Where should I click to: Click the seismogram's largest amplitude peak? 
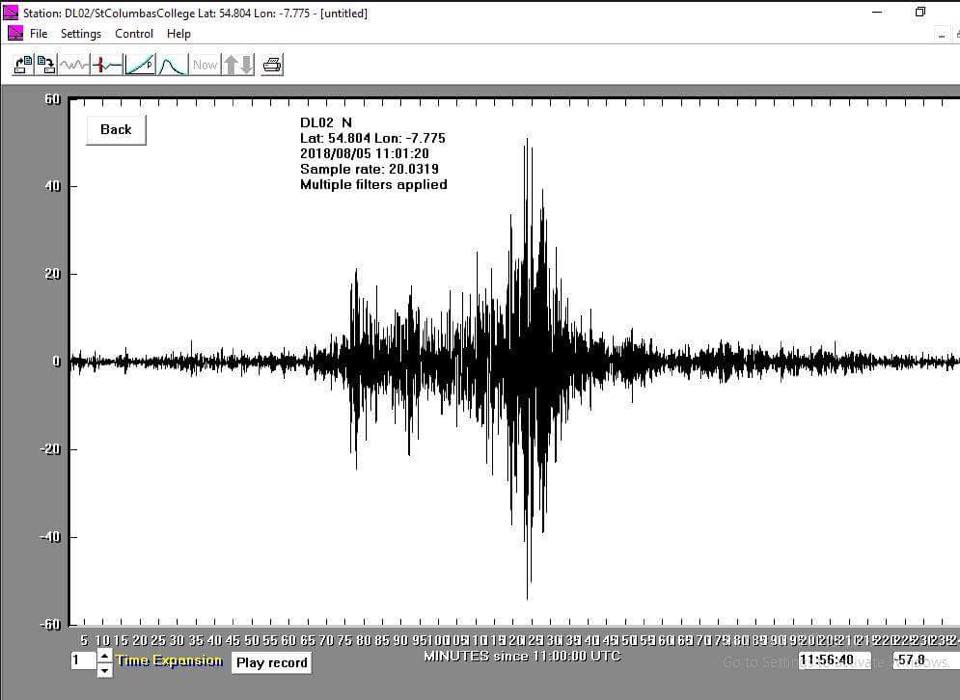coord(528,596)
